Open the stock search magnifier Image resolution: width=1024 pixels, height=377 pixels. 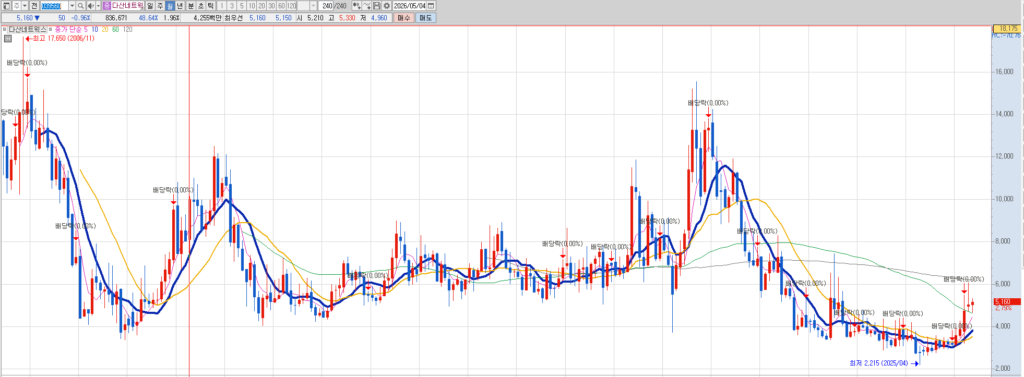(80, 6)
